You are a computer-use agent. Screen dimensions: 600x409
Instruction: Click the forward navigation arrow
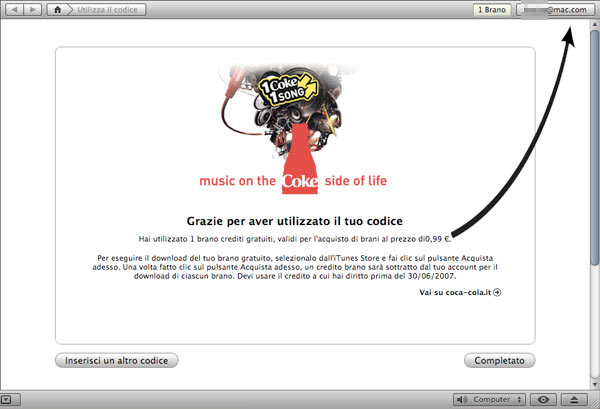coord(35,10)
